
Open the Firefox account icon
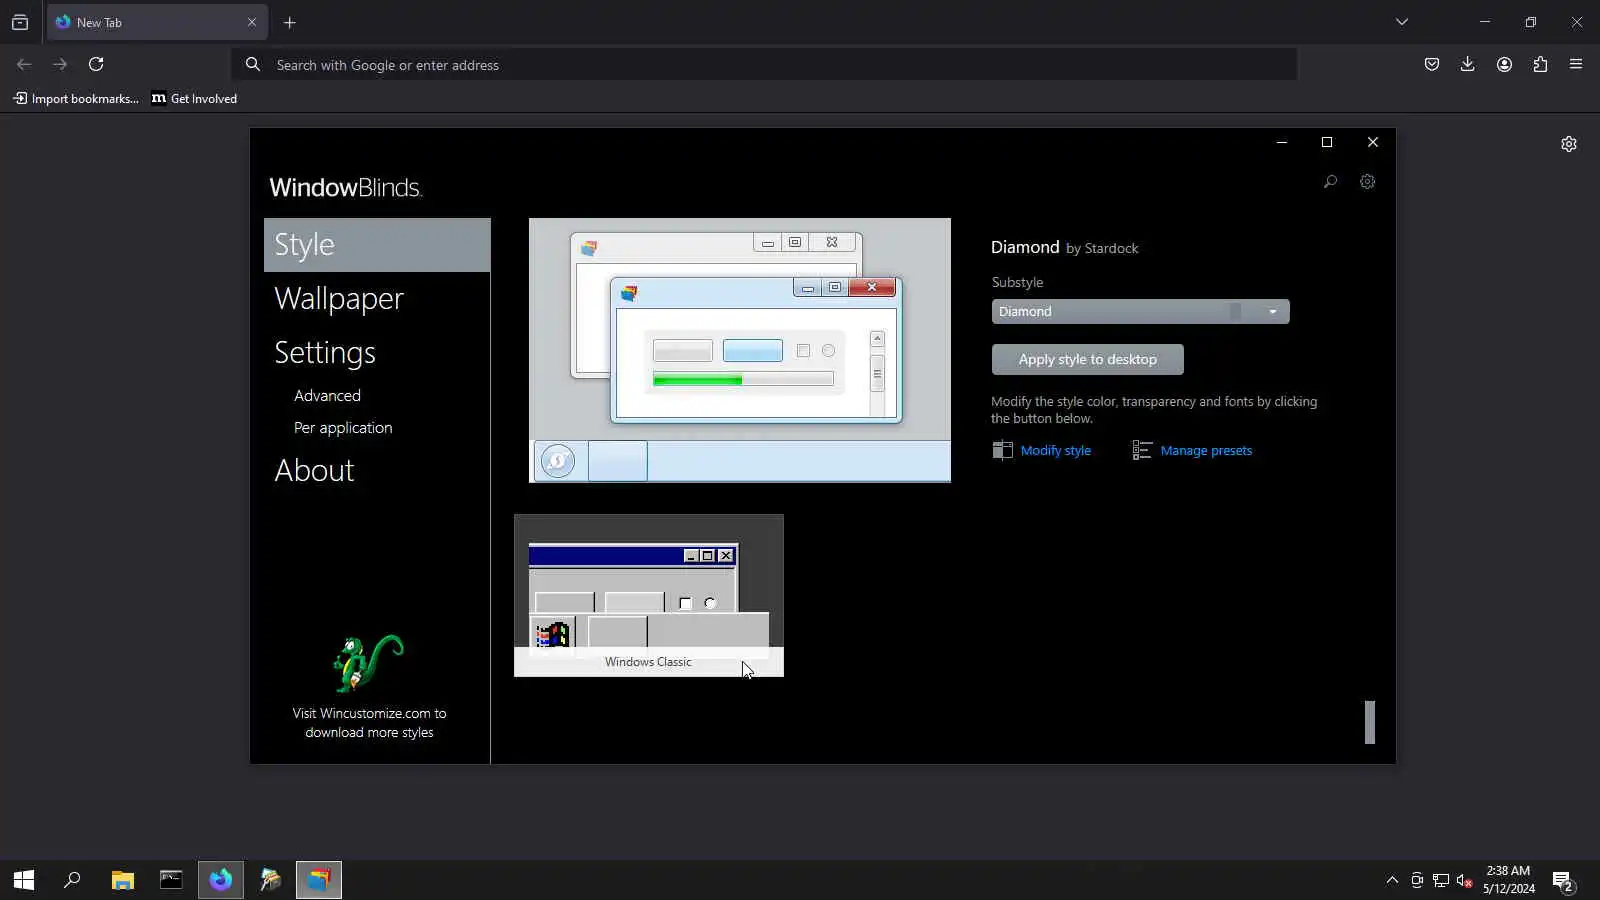click(1504, 64)
